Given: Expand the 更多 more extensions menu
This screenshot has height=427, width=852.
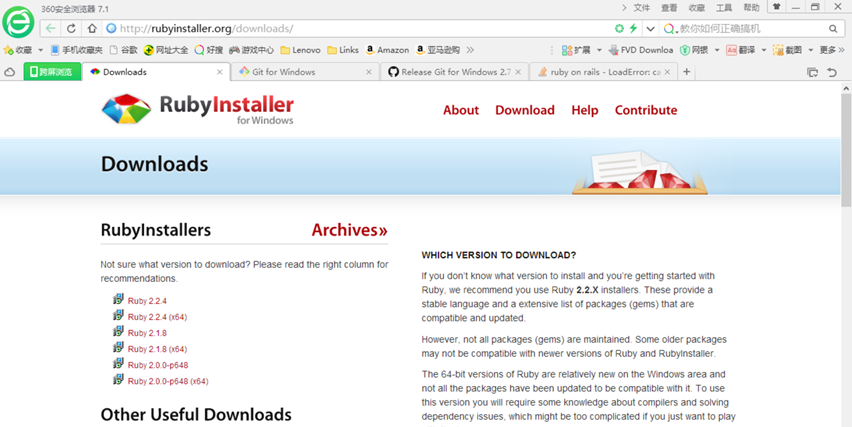Looking at the screenshot, I should tap(831, 50).
